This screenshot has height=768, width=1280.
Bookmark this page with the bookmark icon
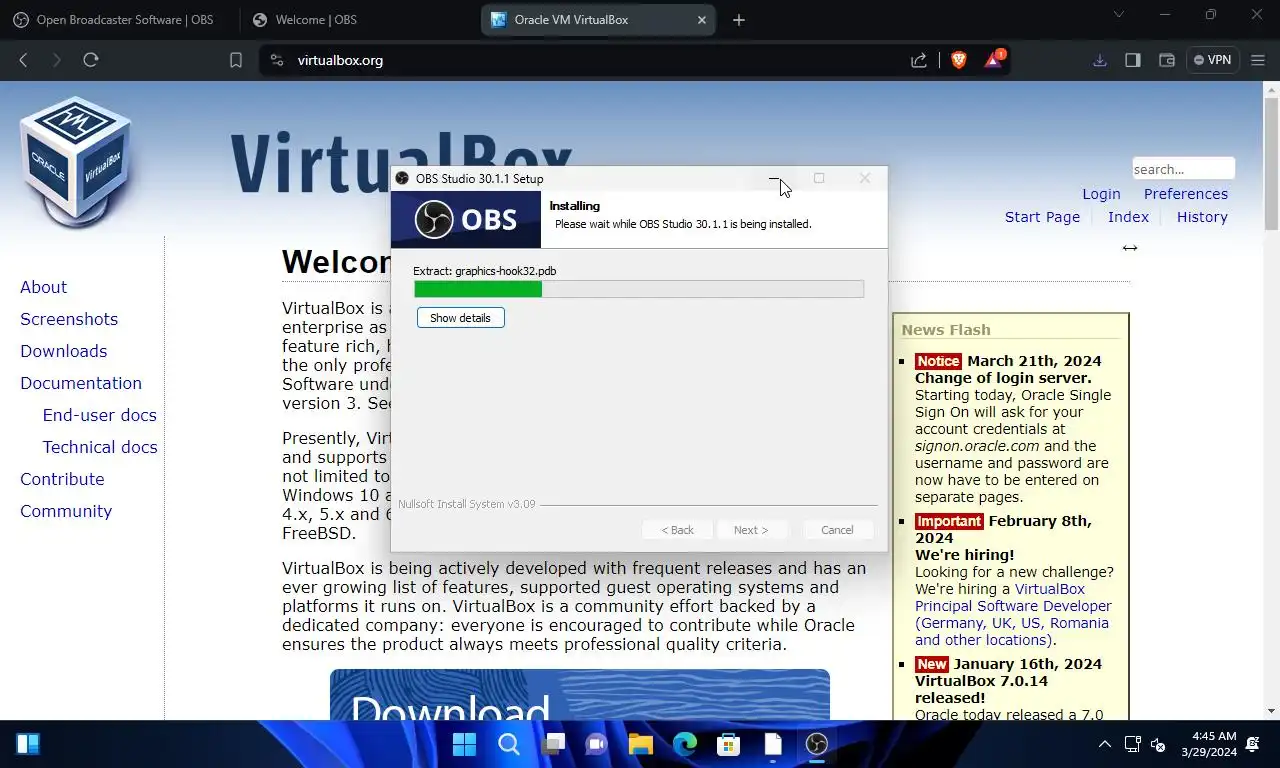point(236,60)
